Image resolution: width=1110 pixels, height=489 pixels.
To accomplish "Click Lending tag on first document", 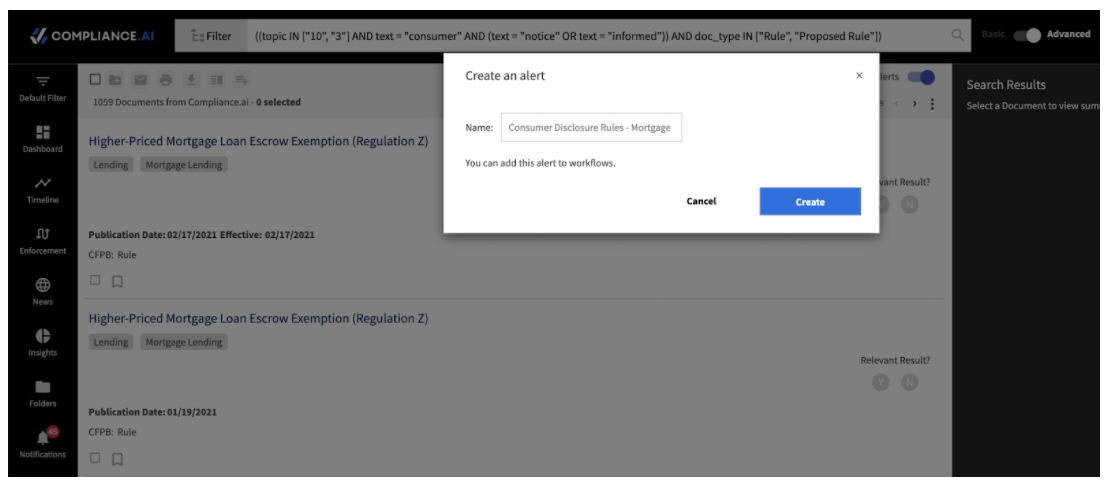I will pyautogui.click(x=111, y=164).
